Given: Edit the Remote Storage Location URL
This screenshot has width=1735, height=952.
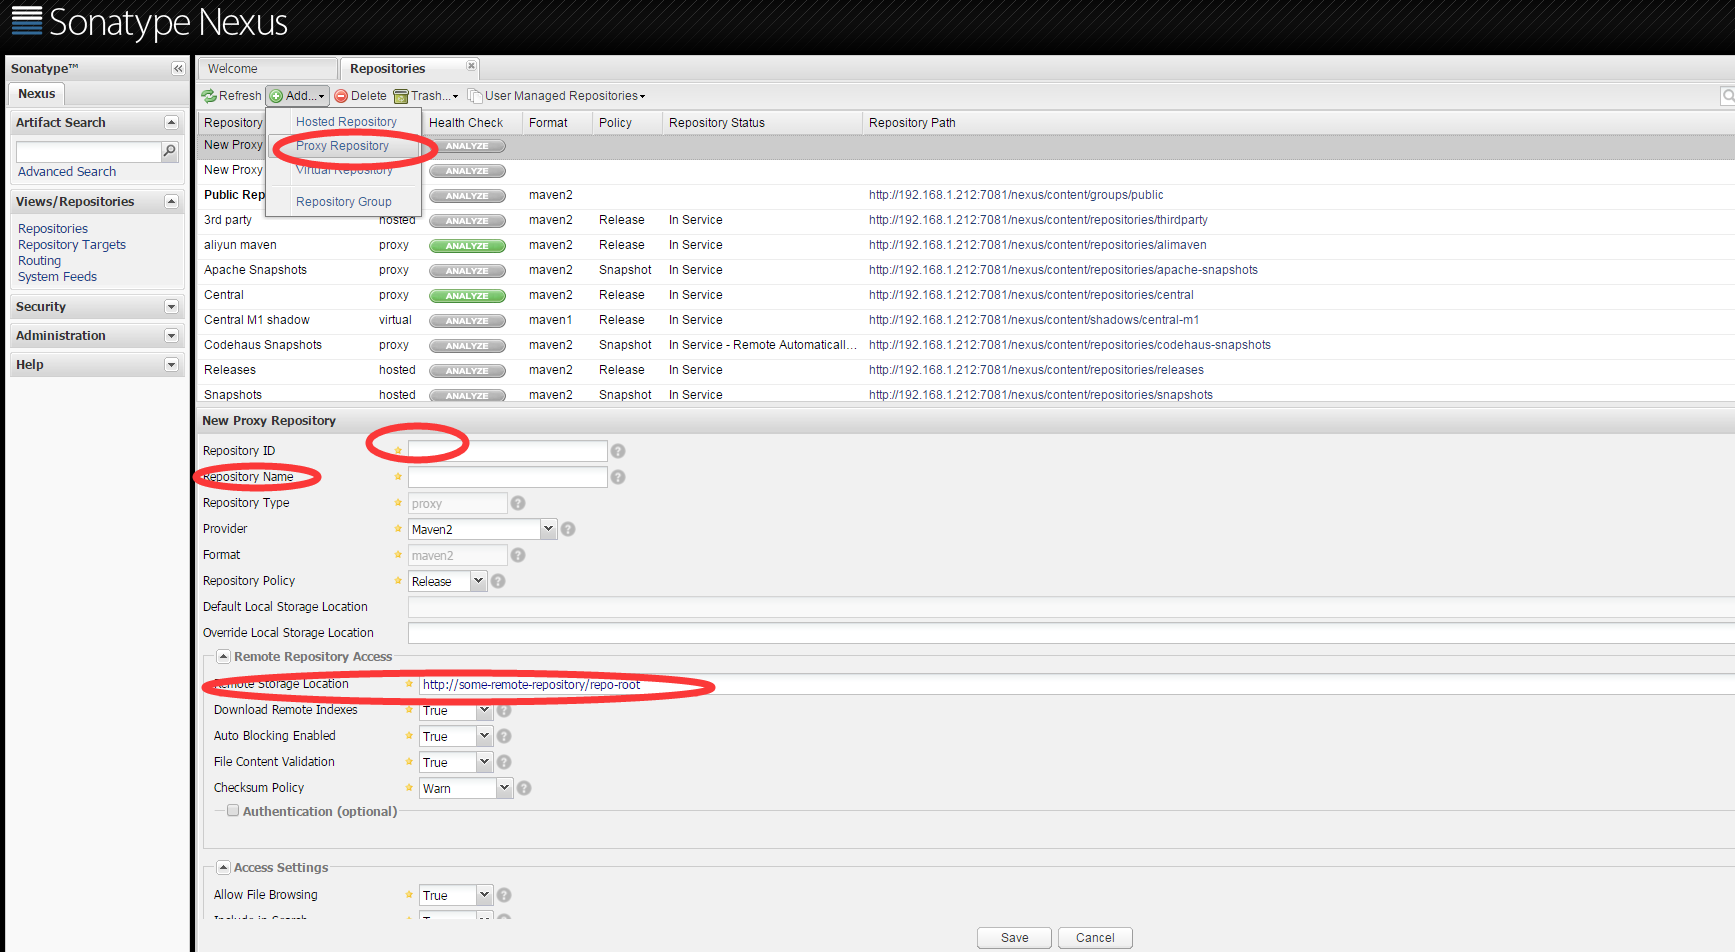Looking at the screenshot, I should pos(1076,685).
